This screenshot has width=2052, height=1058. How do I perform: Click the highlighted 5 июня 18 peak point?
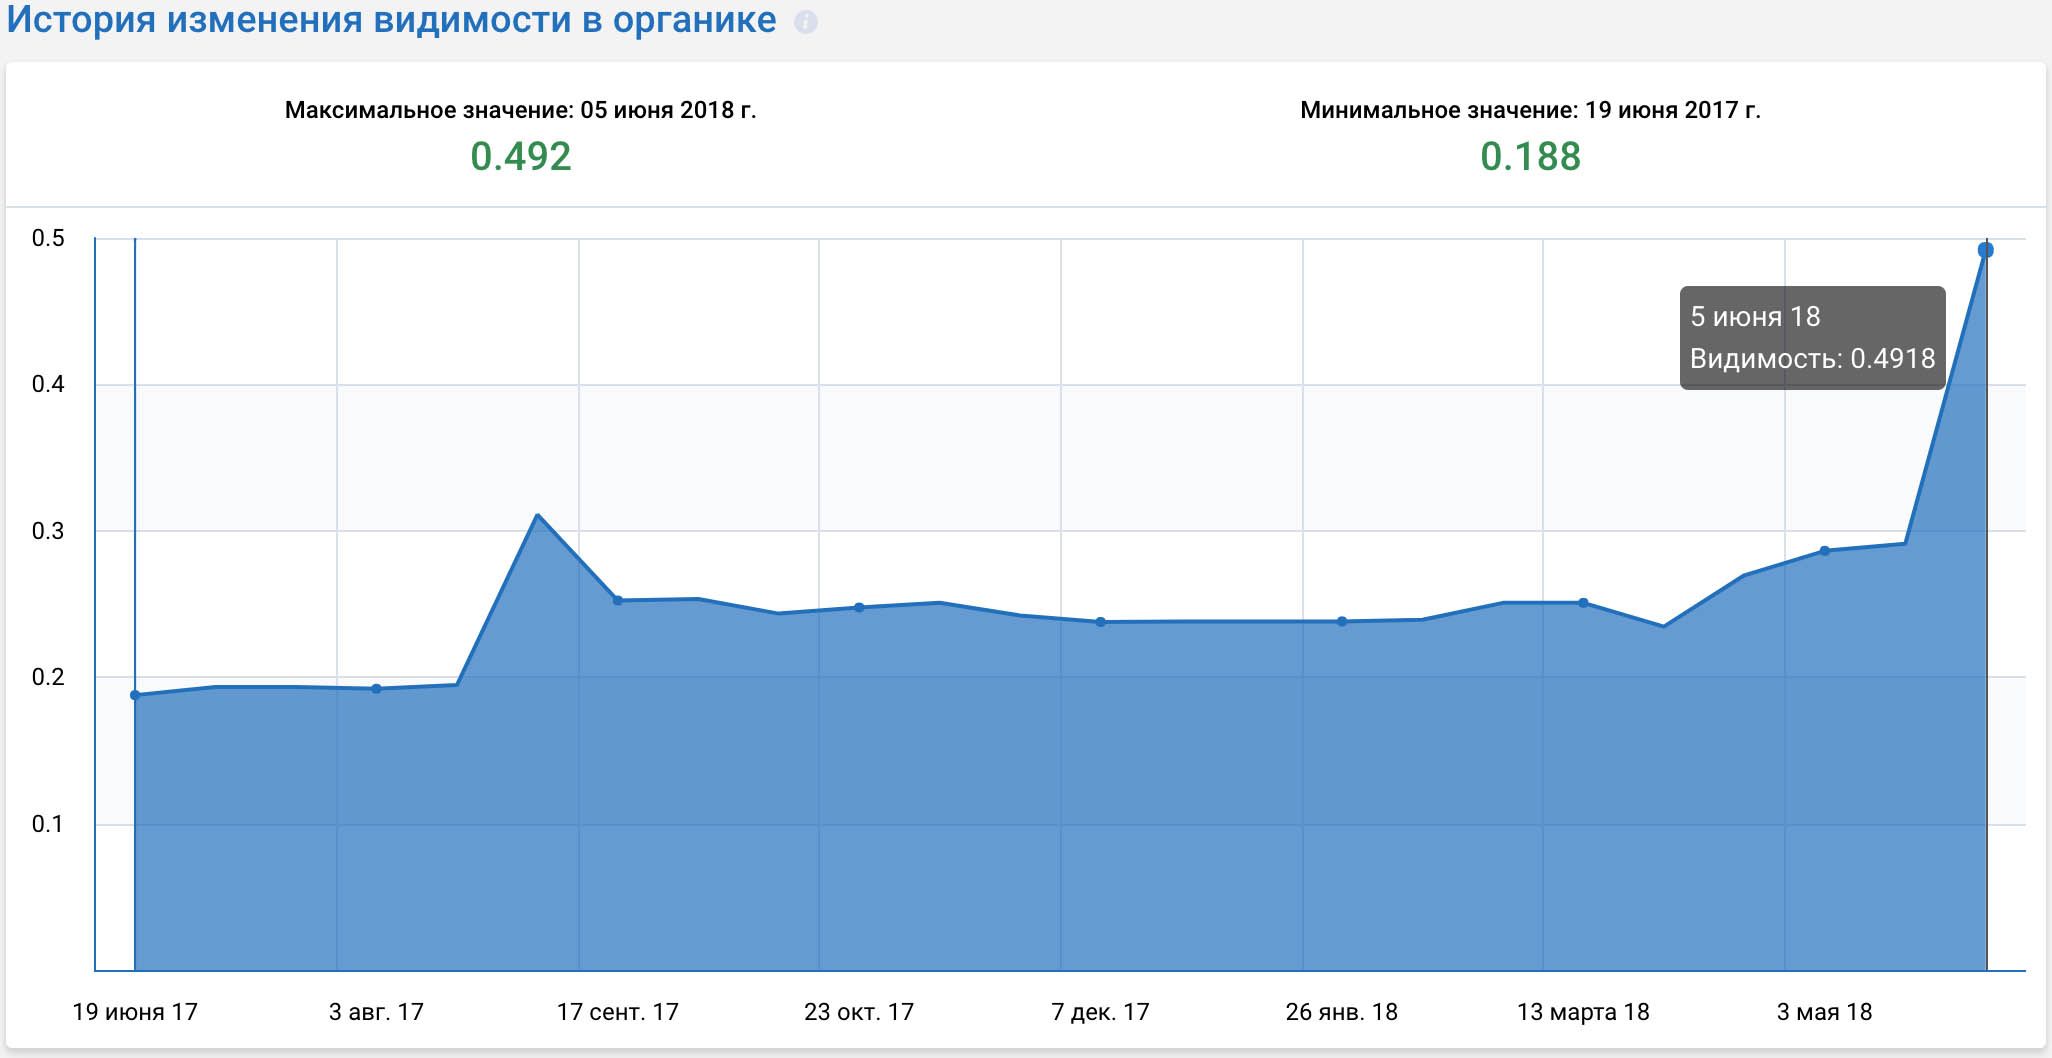(x=1986, y=250)
